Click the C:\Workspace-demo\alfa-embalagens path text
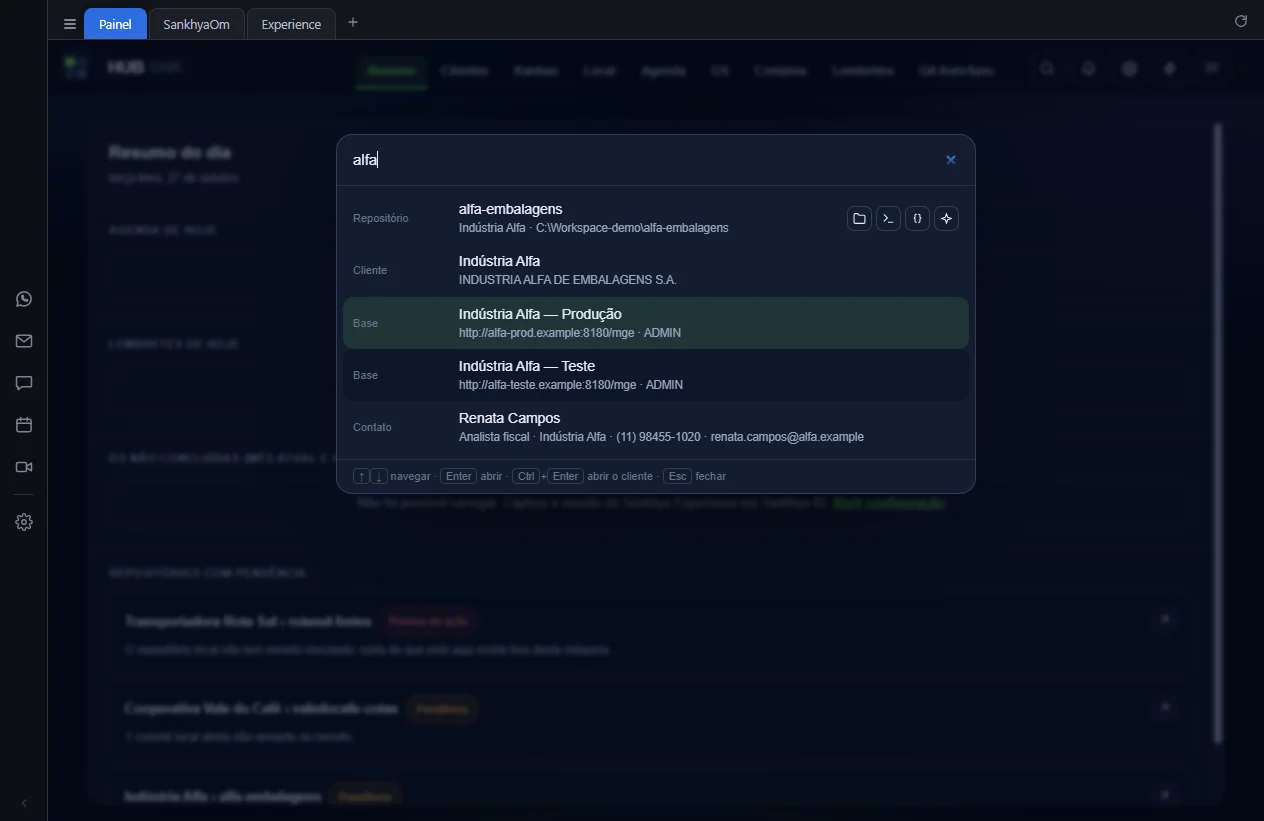Image resolution: width=1264 pixels, height=821 pixels. pyautogui.click(x=632, y=228)
